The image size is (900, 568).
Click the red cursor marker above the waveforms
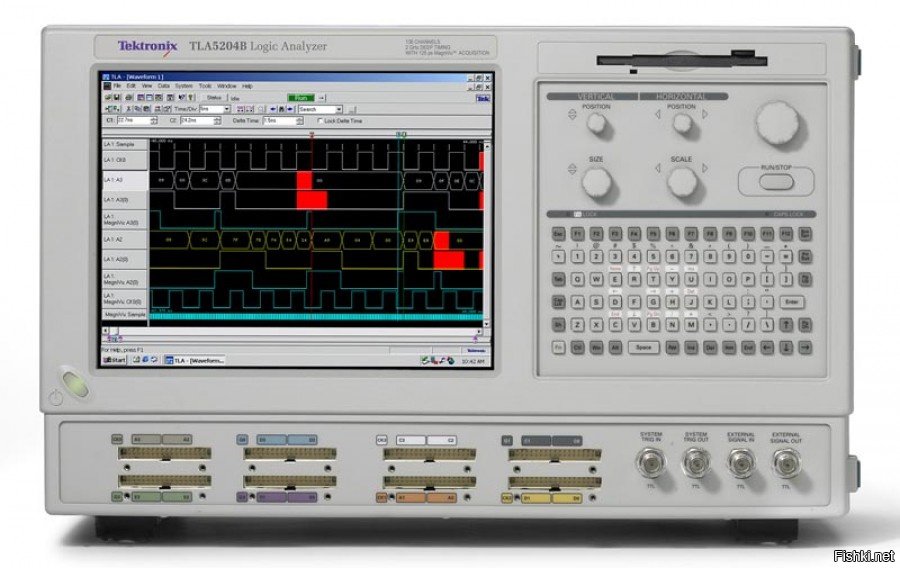(312, 134)
